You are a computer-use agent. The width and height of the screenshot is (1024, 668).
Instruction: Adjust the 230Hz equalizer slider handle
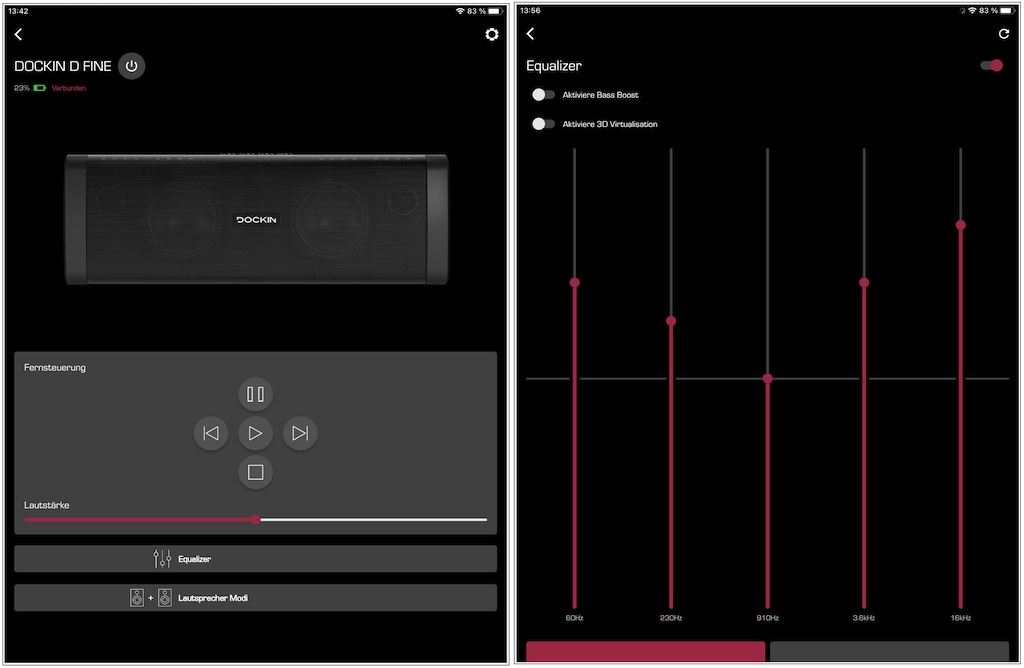pyautogui.click(x=671, y=321)
